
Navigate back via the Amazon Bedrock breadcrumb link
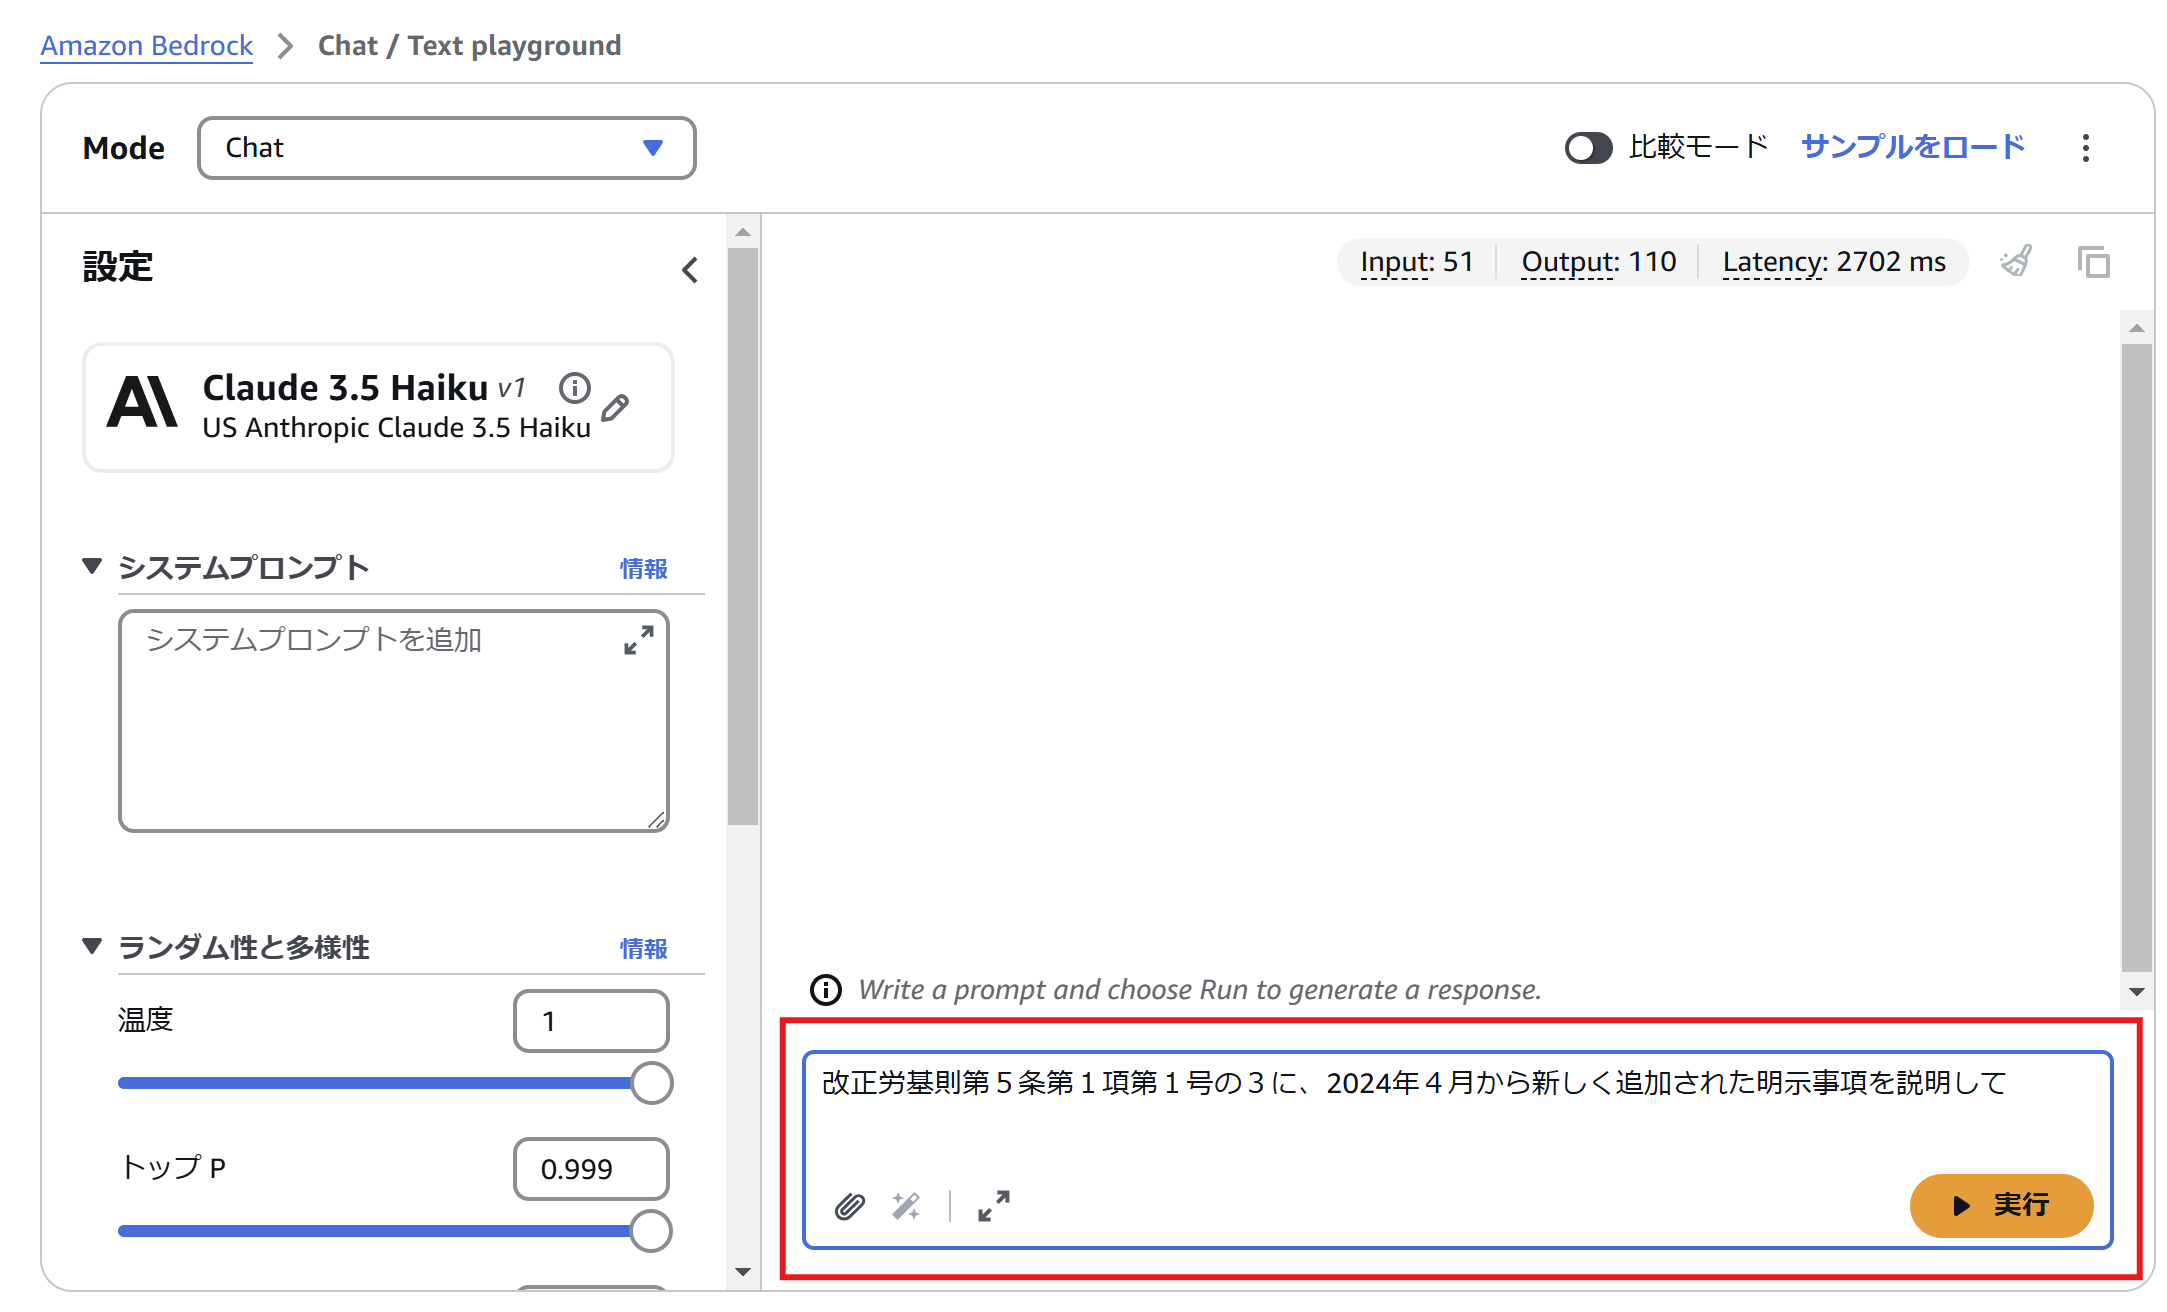pyautogui.click(x=146, y=45)
